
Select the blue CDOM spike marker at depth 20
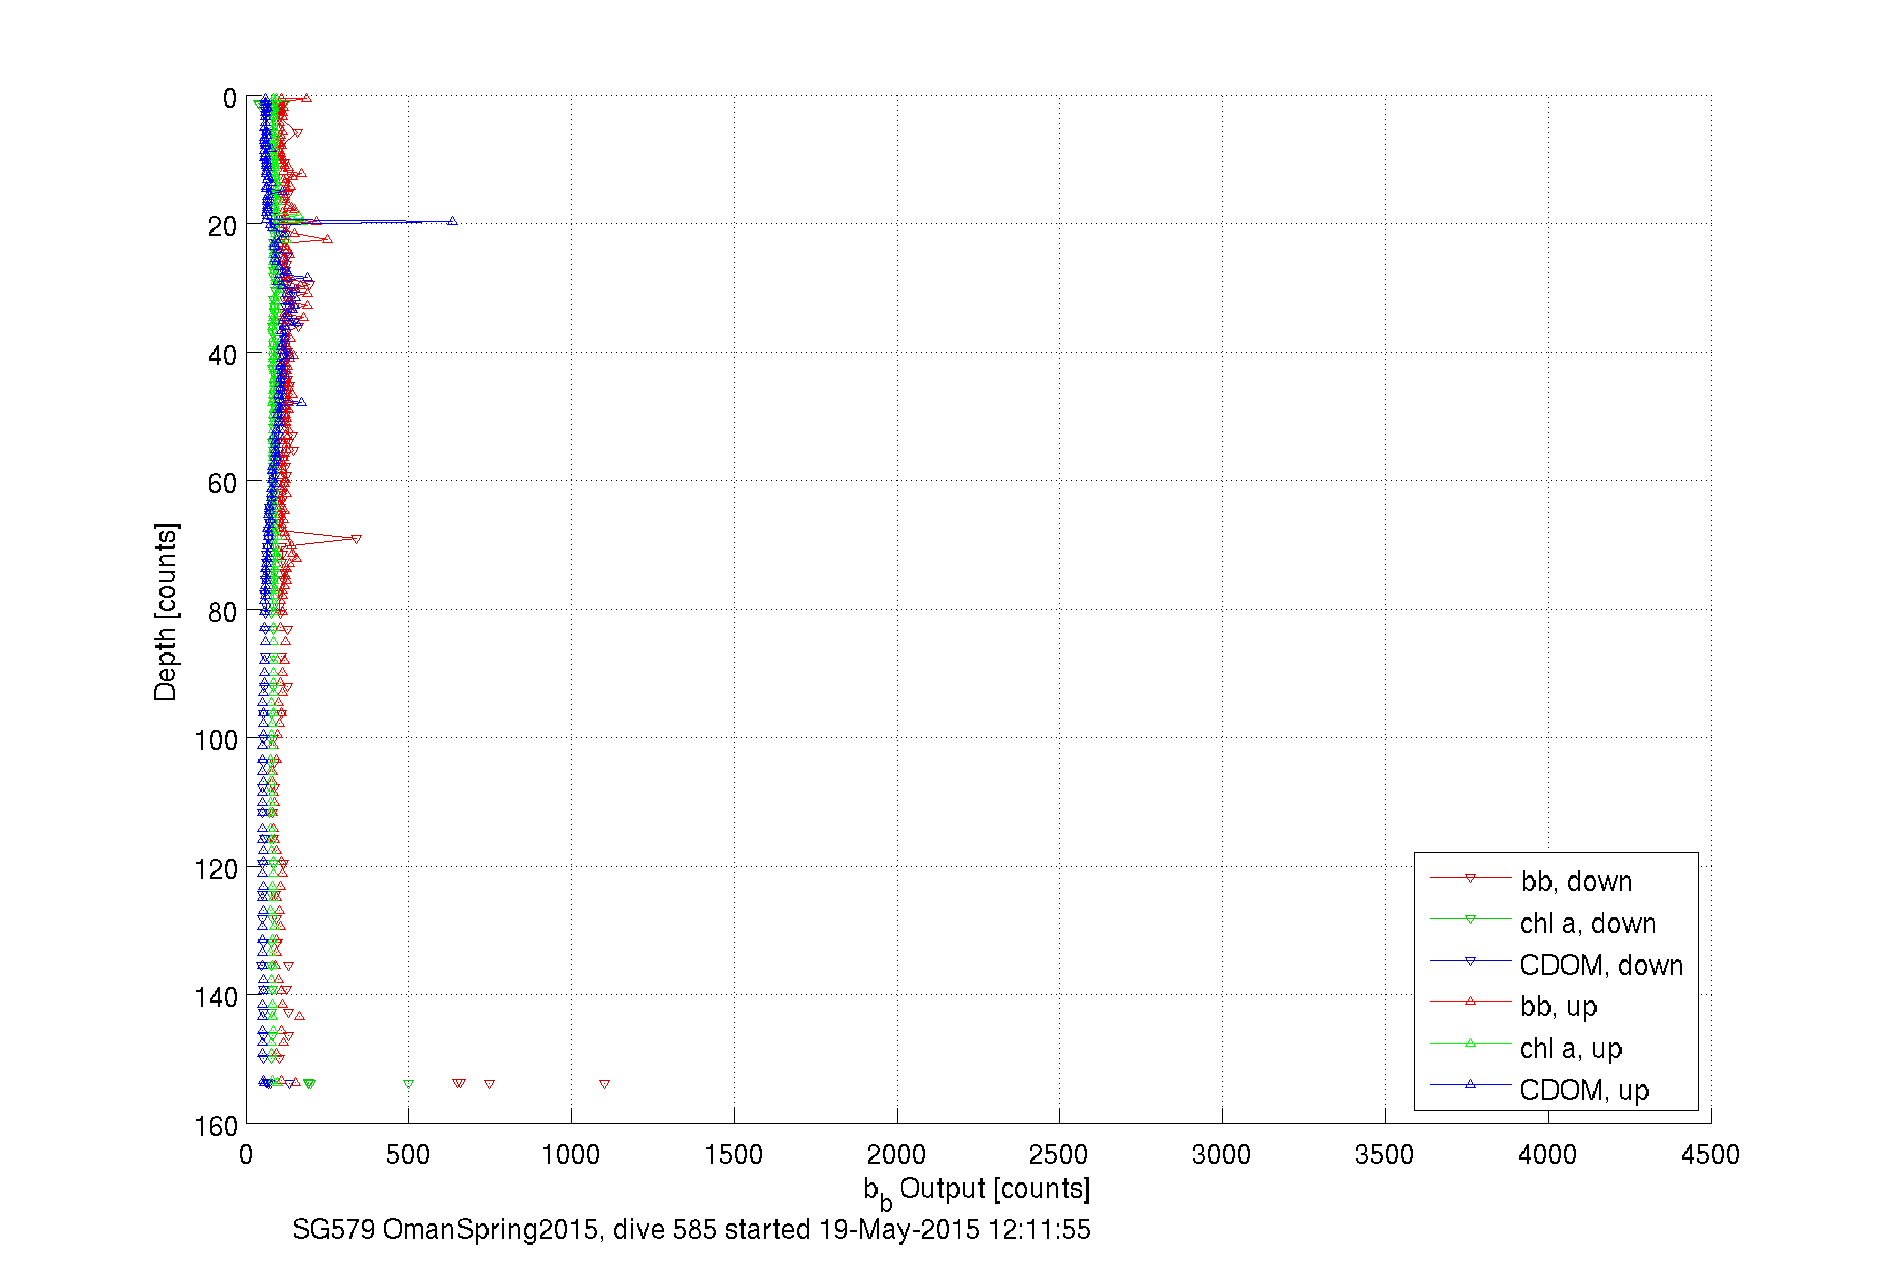(x=452, y=220)
